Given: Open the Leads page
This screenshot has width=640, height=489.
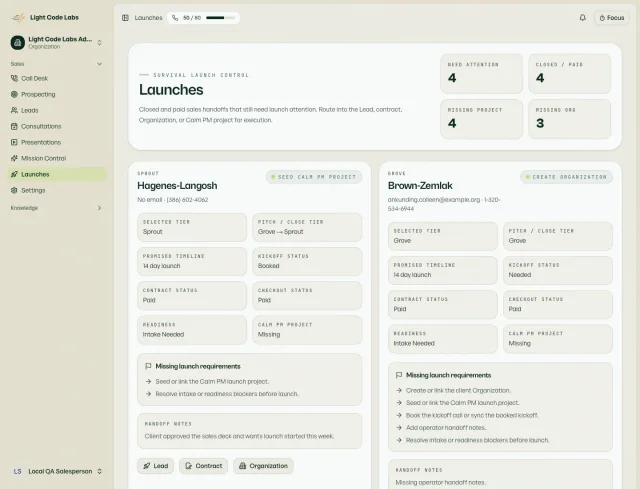Looking at the screenshot, I should coord(57,110).
